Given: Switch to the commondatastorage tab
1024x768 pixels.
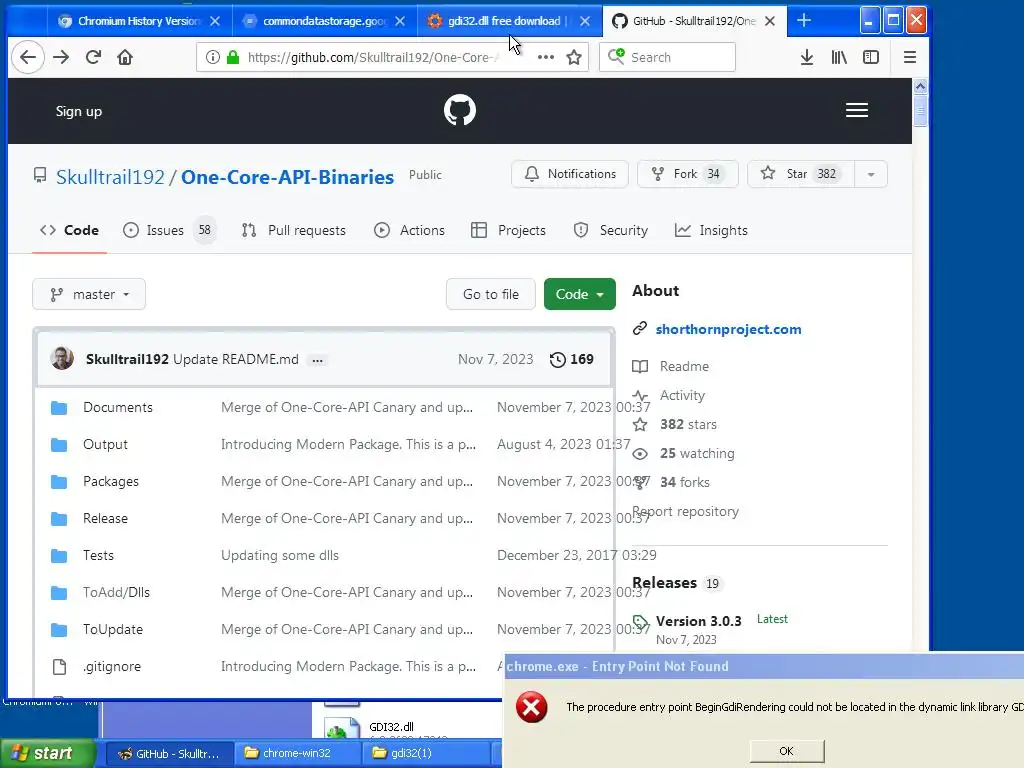Looking at the screenshot, I should pos(325,21).
